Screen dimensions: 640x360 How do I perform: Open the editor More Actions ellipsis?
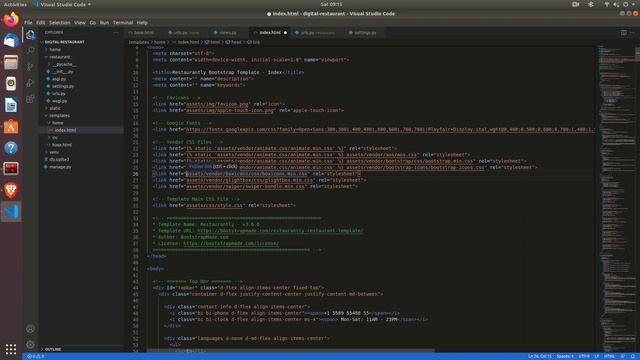(x=632, y=33)
